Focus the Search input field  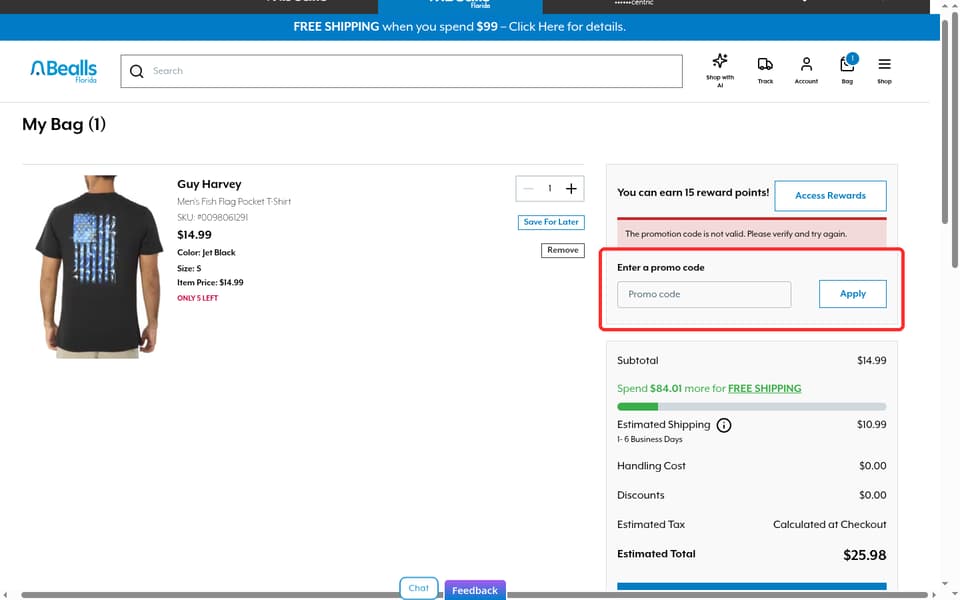click(402, 71)
